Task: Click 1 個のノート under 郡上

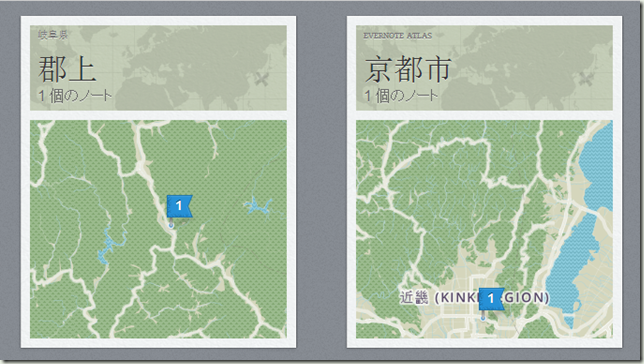Action: click(x=75, y=96)
